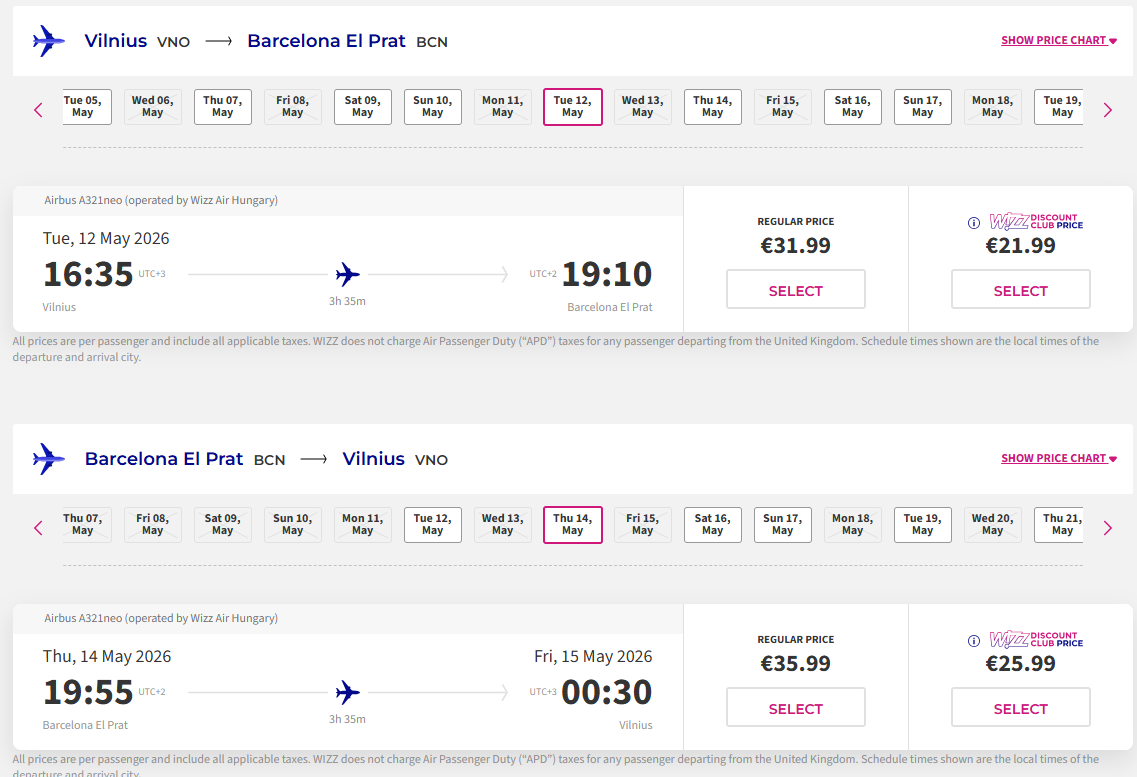The image size is (1137, 777).
Task: Select the €21.99 Discount Club outbound fare
Action: pyautogui.click(x=1020, y=291)
